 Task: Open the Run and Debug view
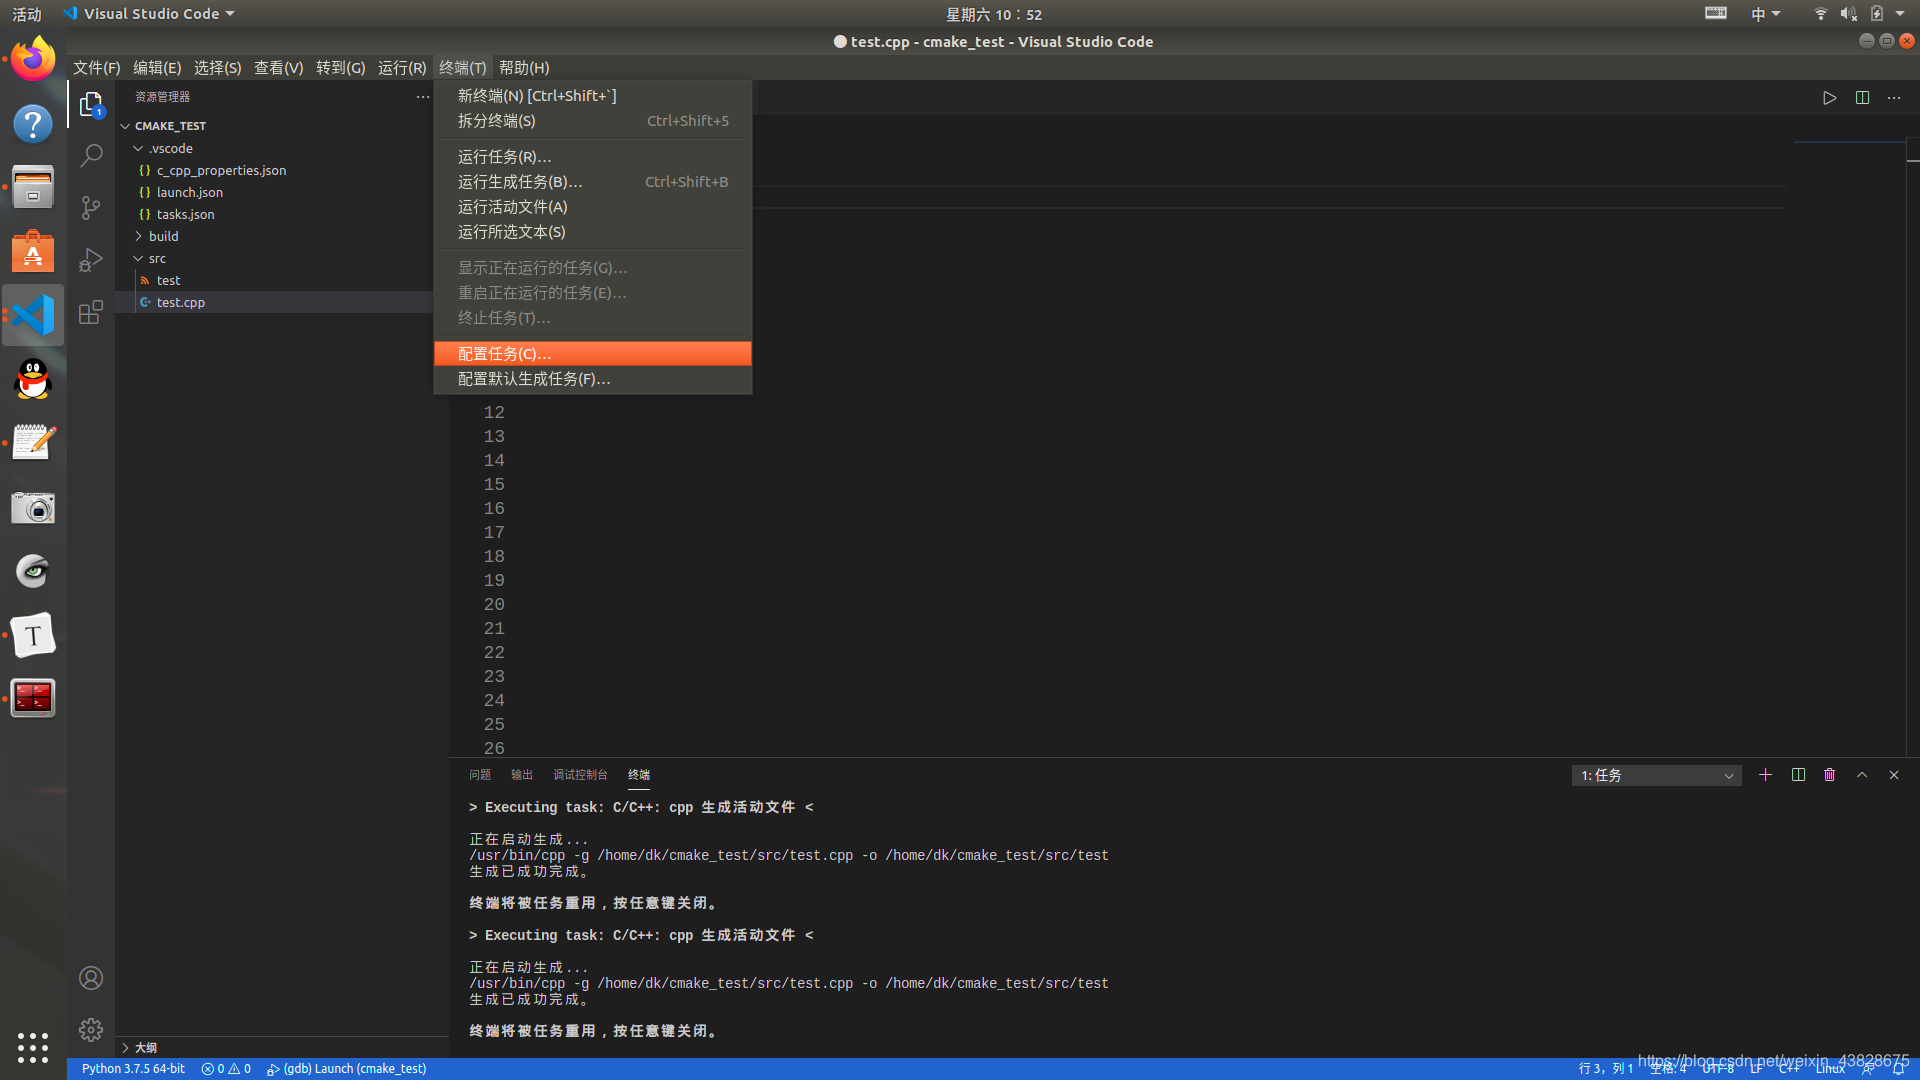pyautogui.click(x=91, y=260)
